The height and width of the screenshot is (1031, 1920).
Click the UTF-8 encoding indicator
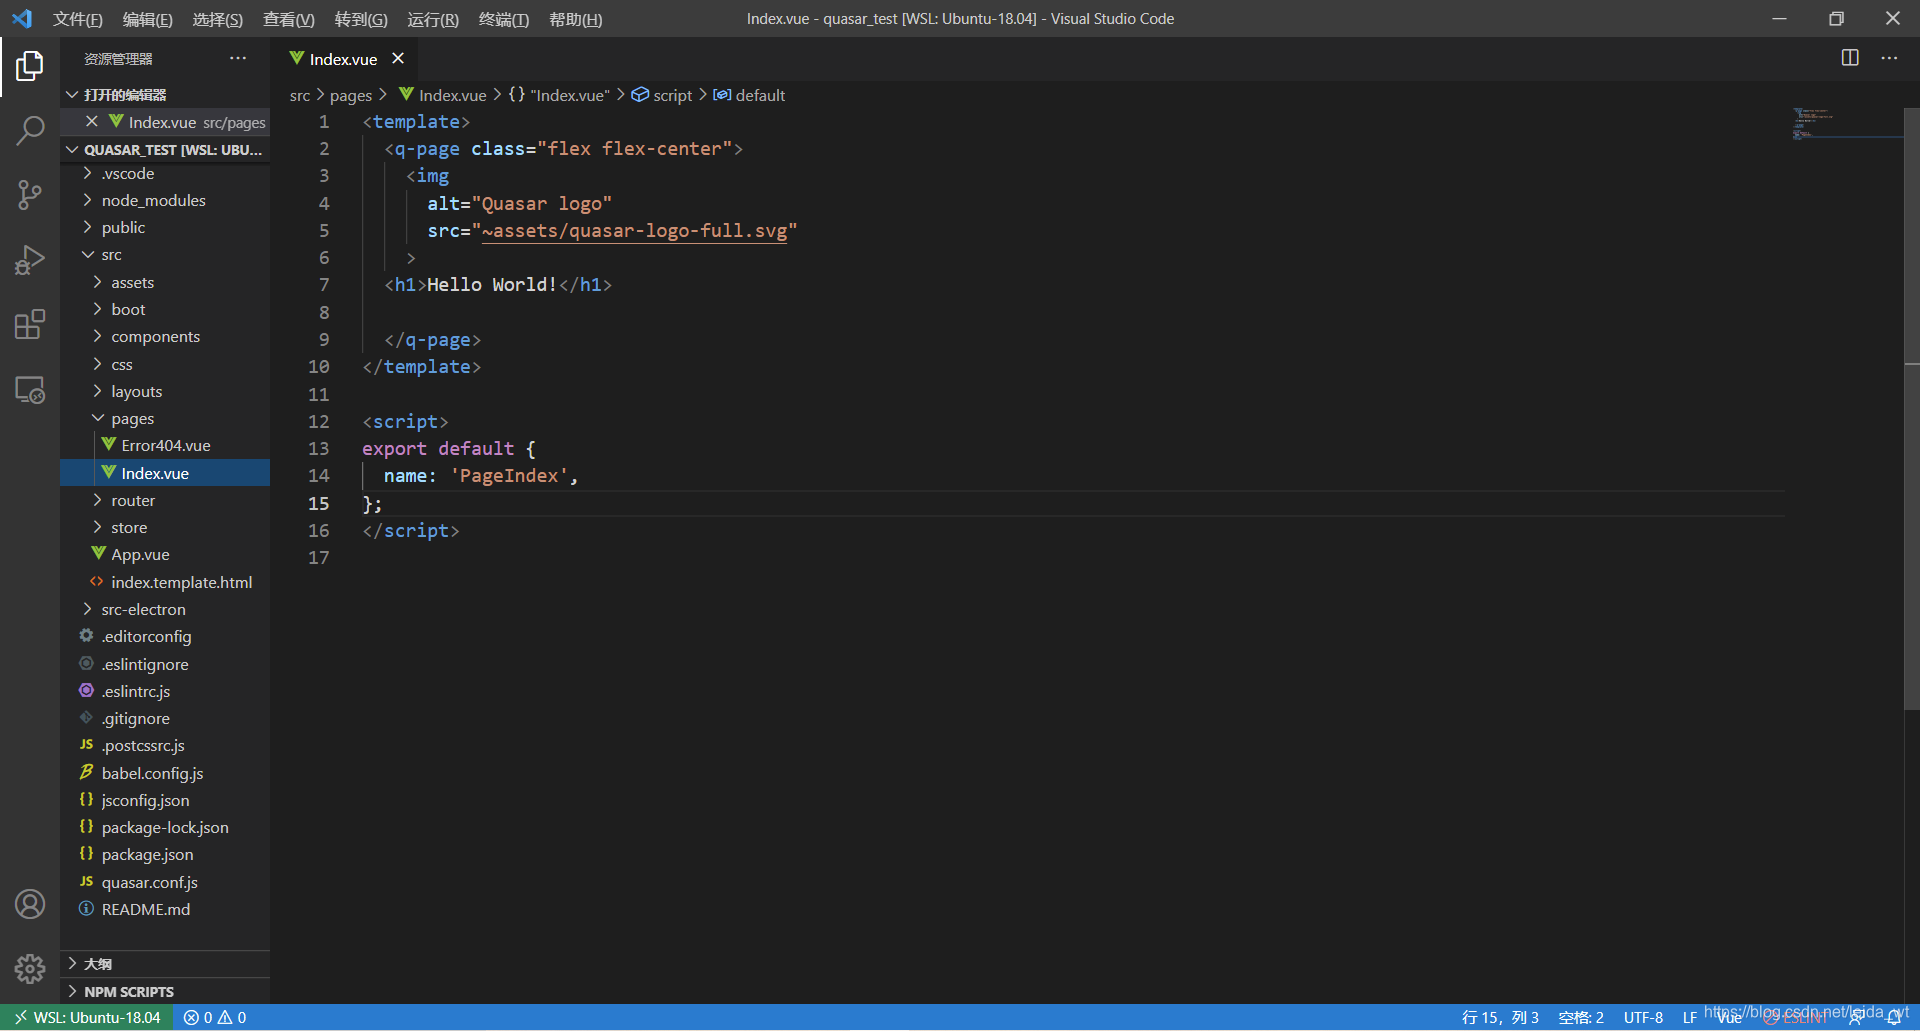(x=1643, y=1017)
